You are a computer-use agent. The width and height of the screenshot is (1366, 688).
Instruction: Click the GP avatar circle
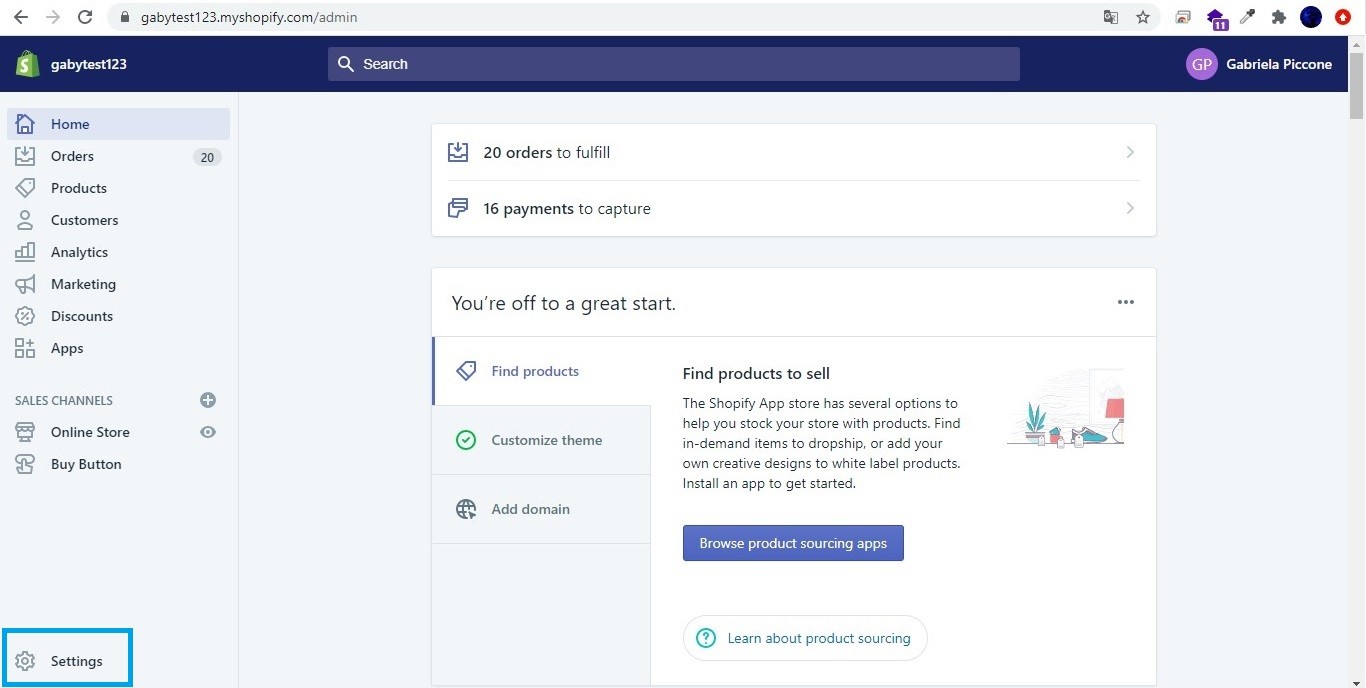coord(1202,64)
